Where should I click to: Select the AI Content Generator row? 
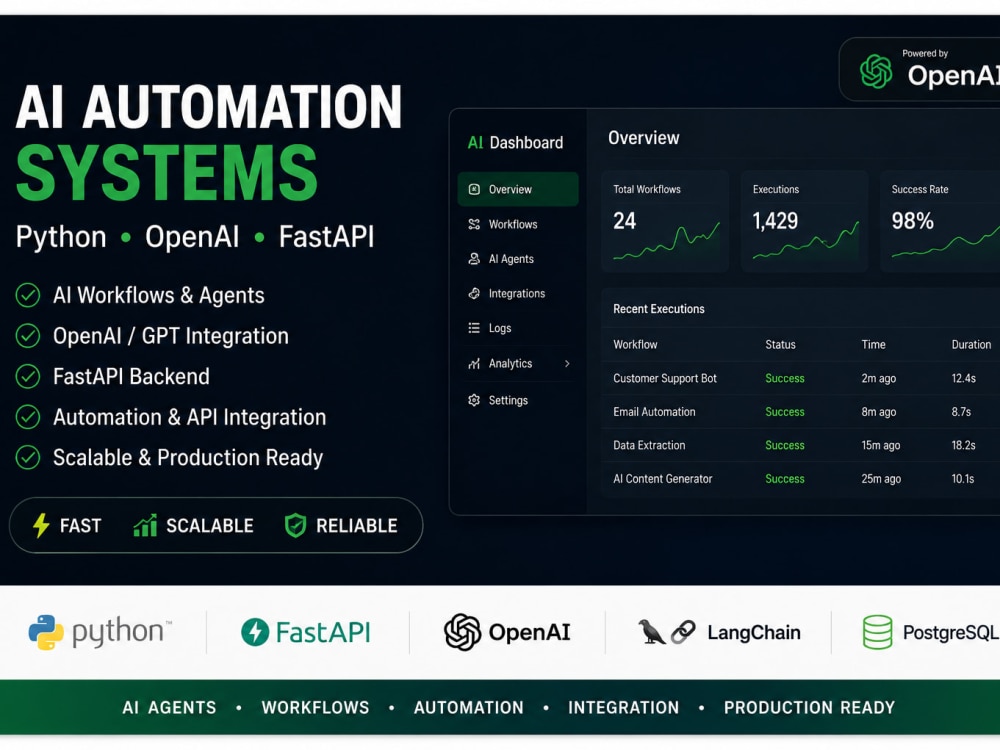800,479
